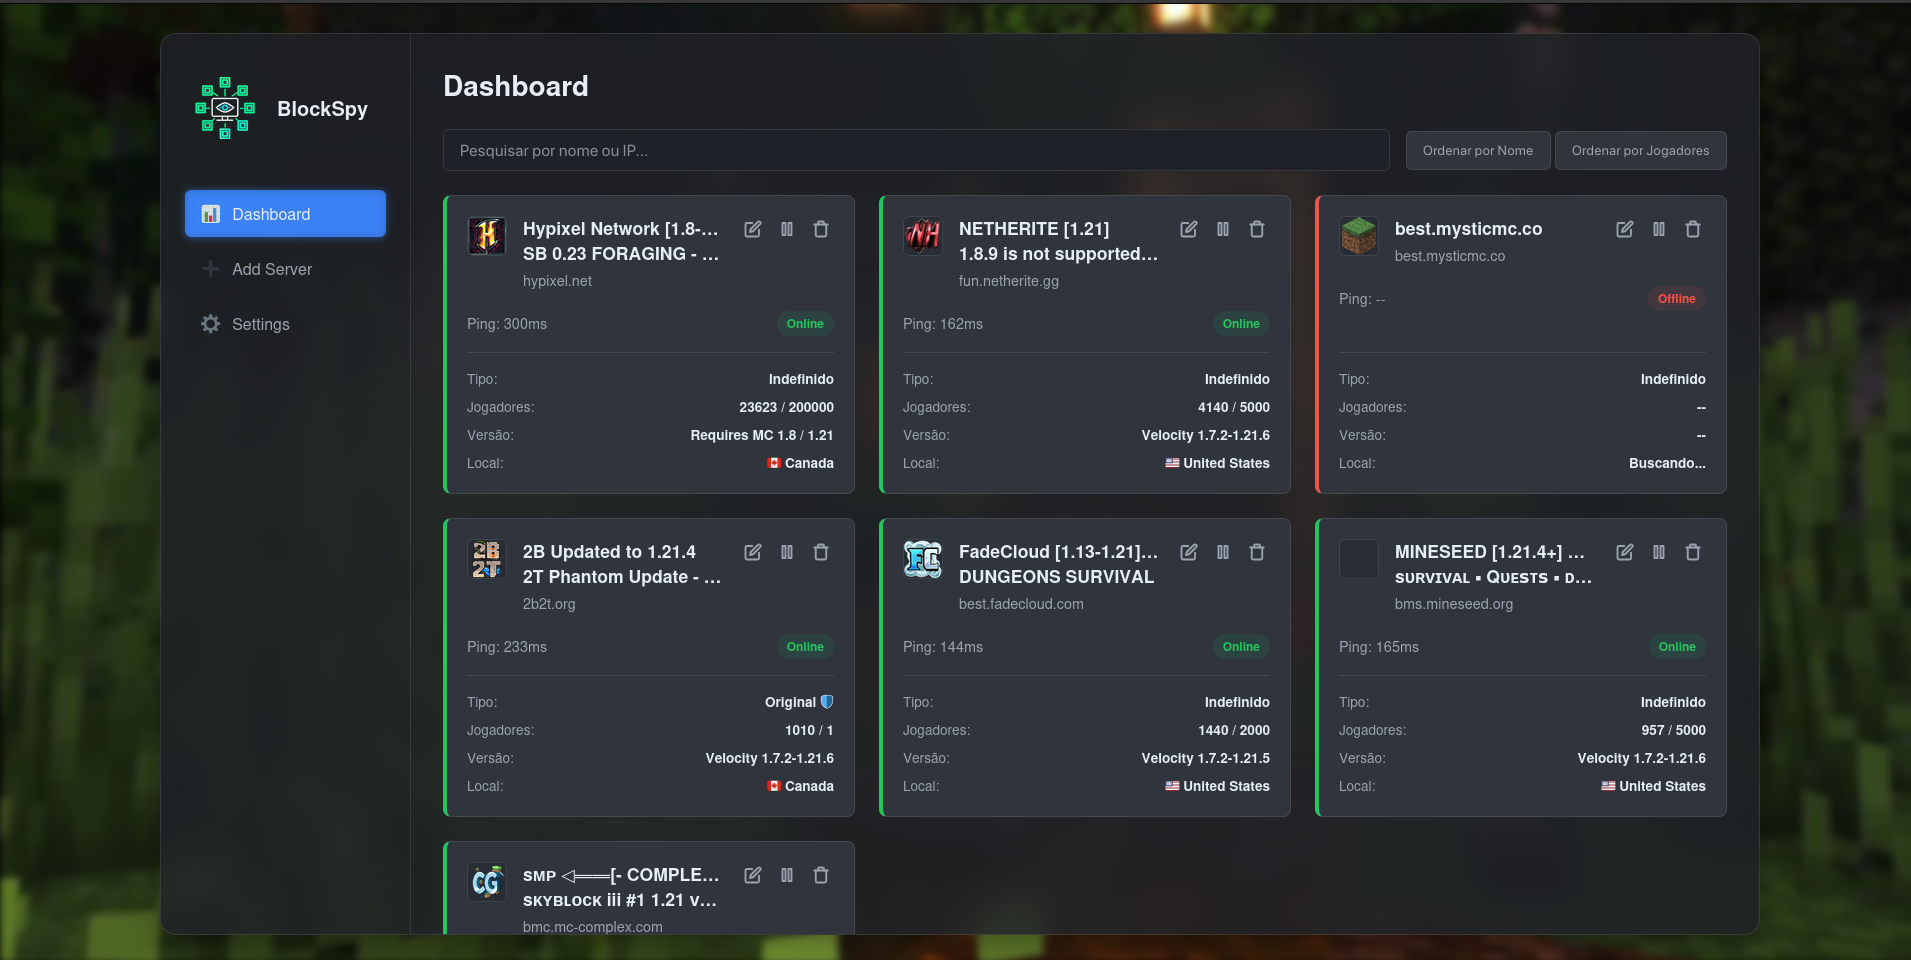This screenshot has height=960, width=1911.
Task: Click the 2B2T server favicon
Action: (487, 559)
